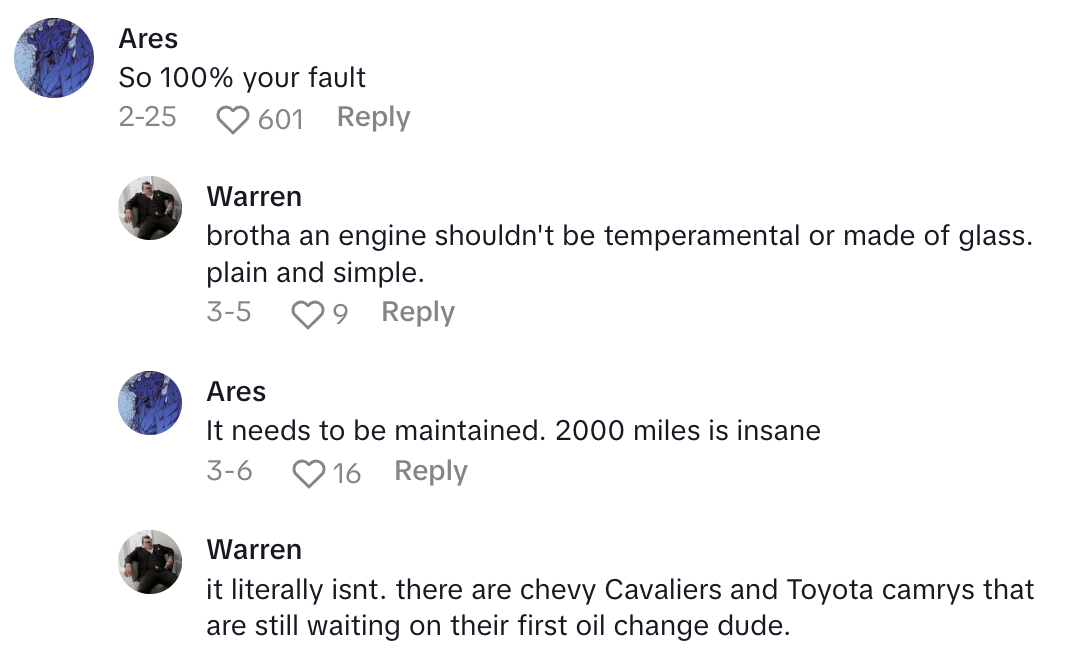Like Ares's "So 100% your fault" comment
The height and width of the screenshot is (650, 1082).
click(x=233, y=120)
